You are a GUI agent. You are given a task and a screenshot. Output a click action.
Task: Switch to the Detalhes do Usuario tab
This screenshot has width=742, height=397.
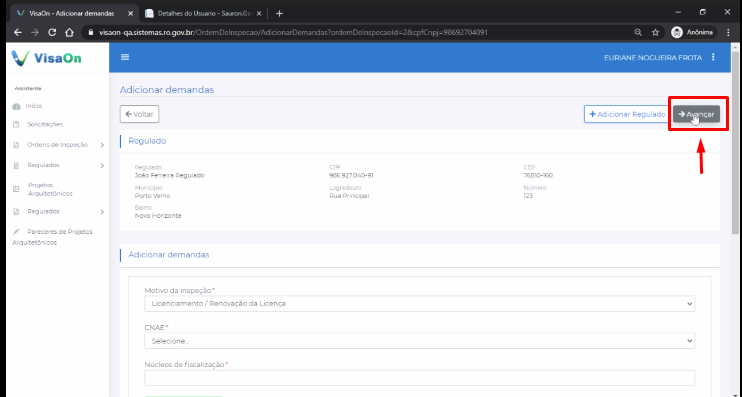pos(203,13)
